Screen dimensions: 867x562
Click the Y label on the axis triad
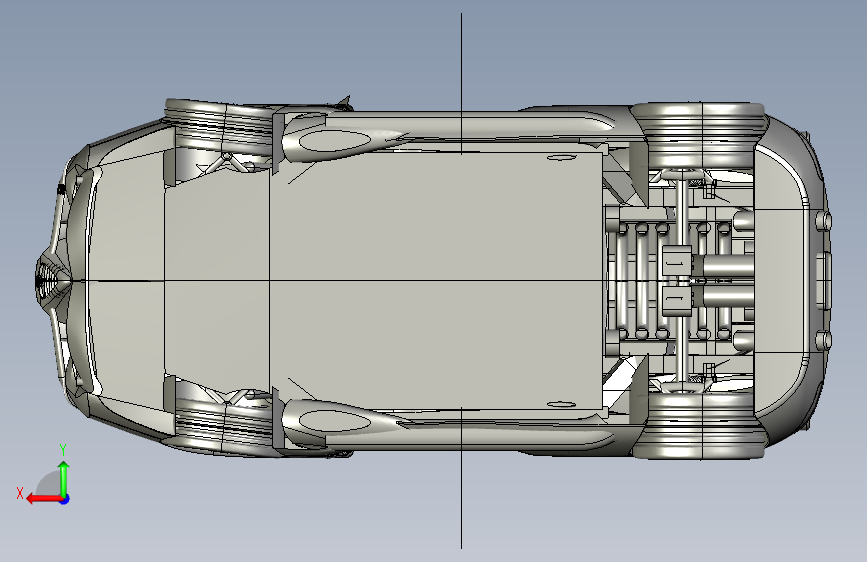click(63, 450)
